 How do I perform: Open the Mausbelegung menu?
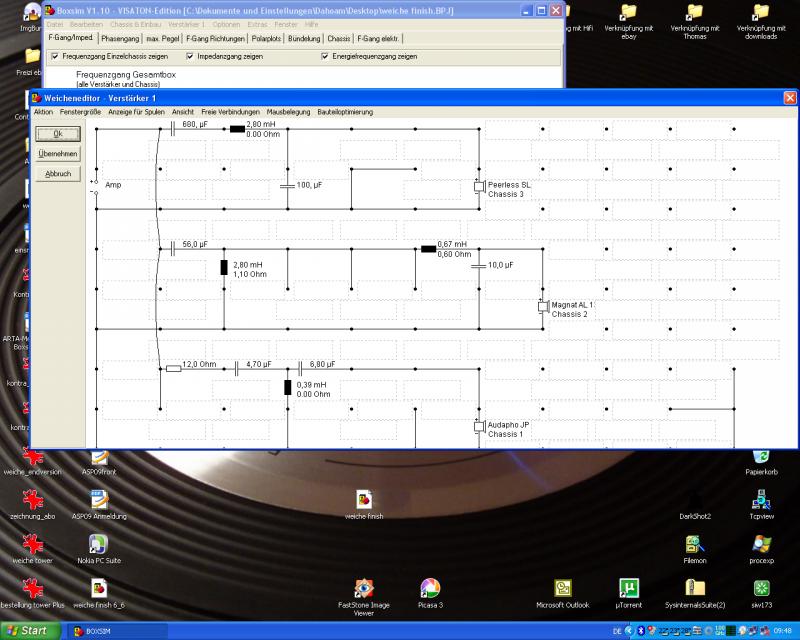tap(288, 112)
